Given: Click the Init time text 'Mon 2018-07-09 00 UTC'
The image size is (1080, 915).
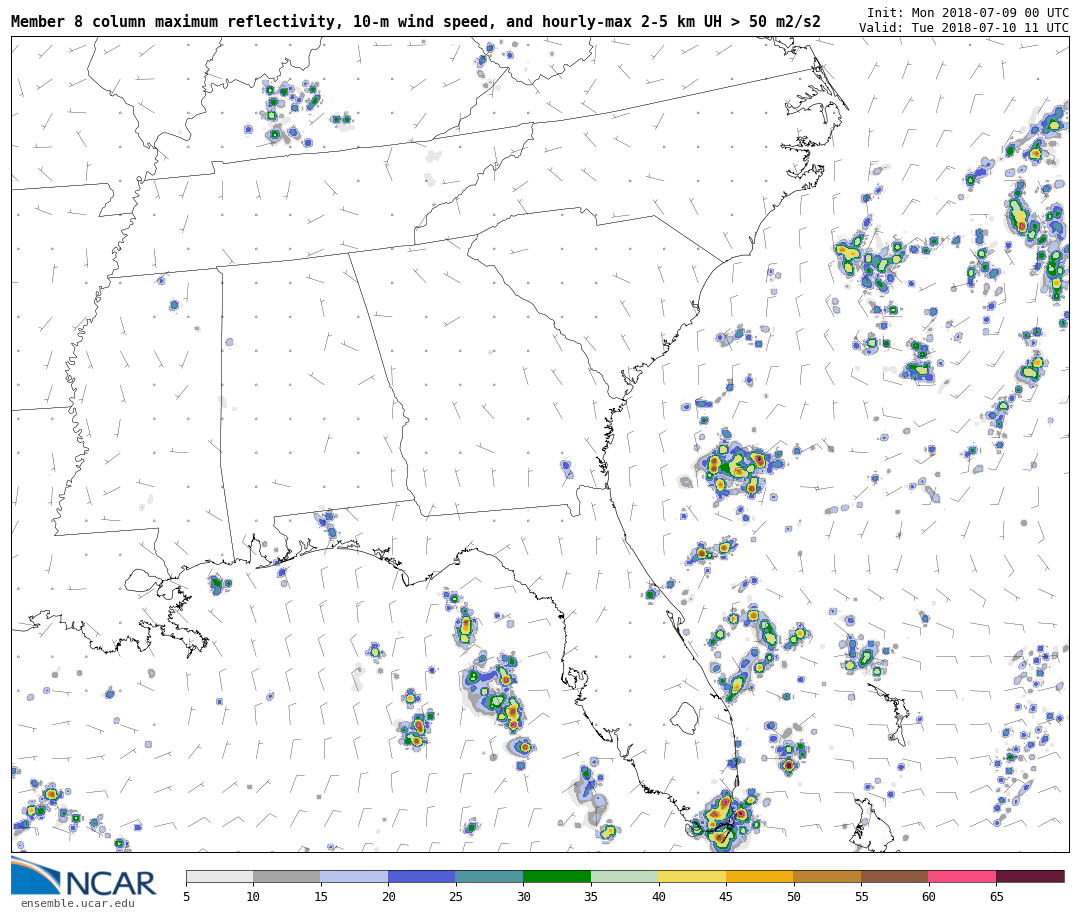Looking at the screenshot, I should pos(990,12).
